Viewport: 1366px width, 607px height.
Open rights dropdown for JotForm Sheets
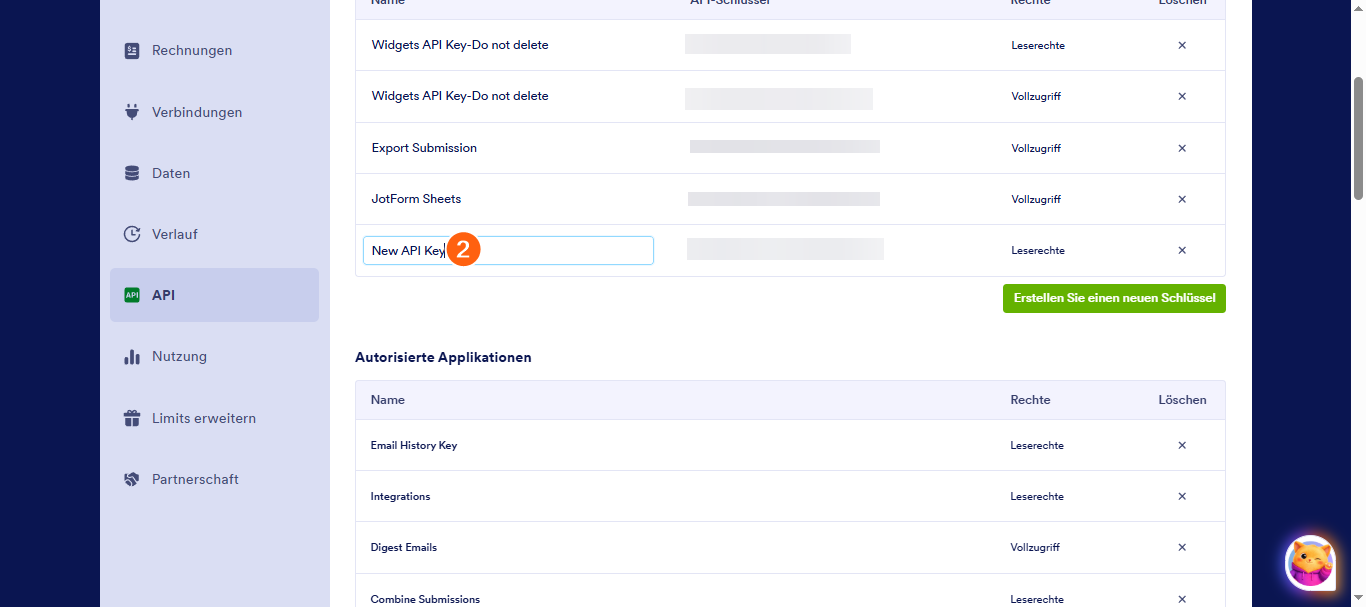click(x=1036, y=199)
